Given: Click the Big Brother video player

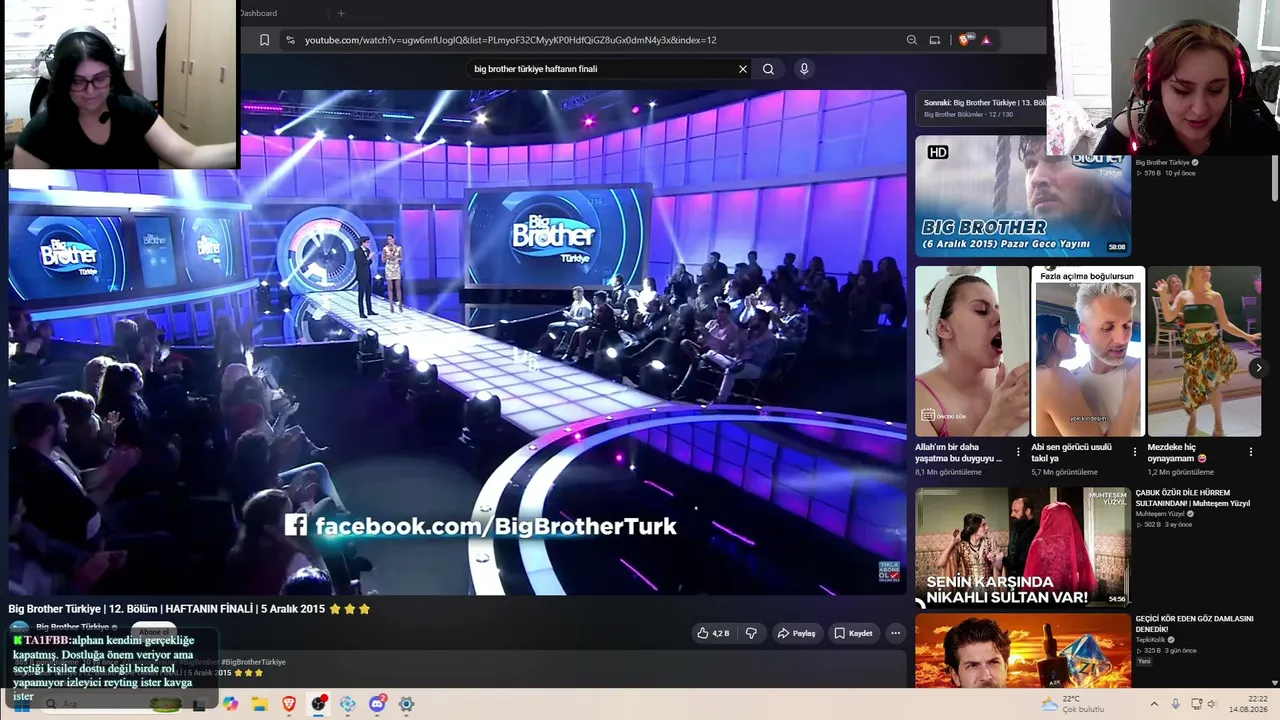Looking at the screenshot, I should (457, 342).
